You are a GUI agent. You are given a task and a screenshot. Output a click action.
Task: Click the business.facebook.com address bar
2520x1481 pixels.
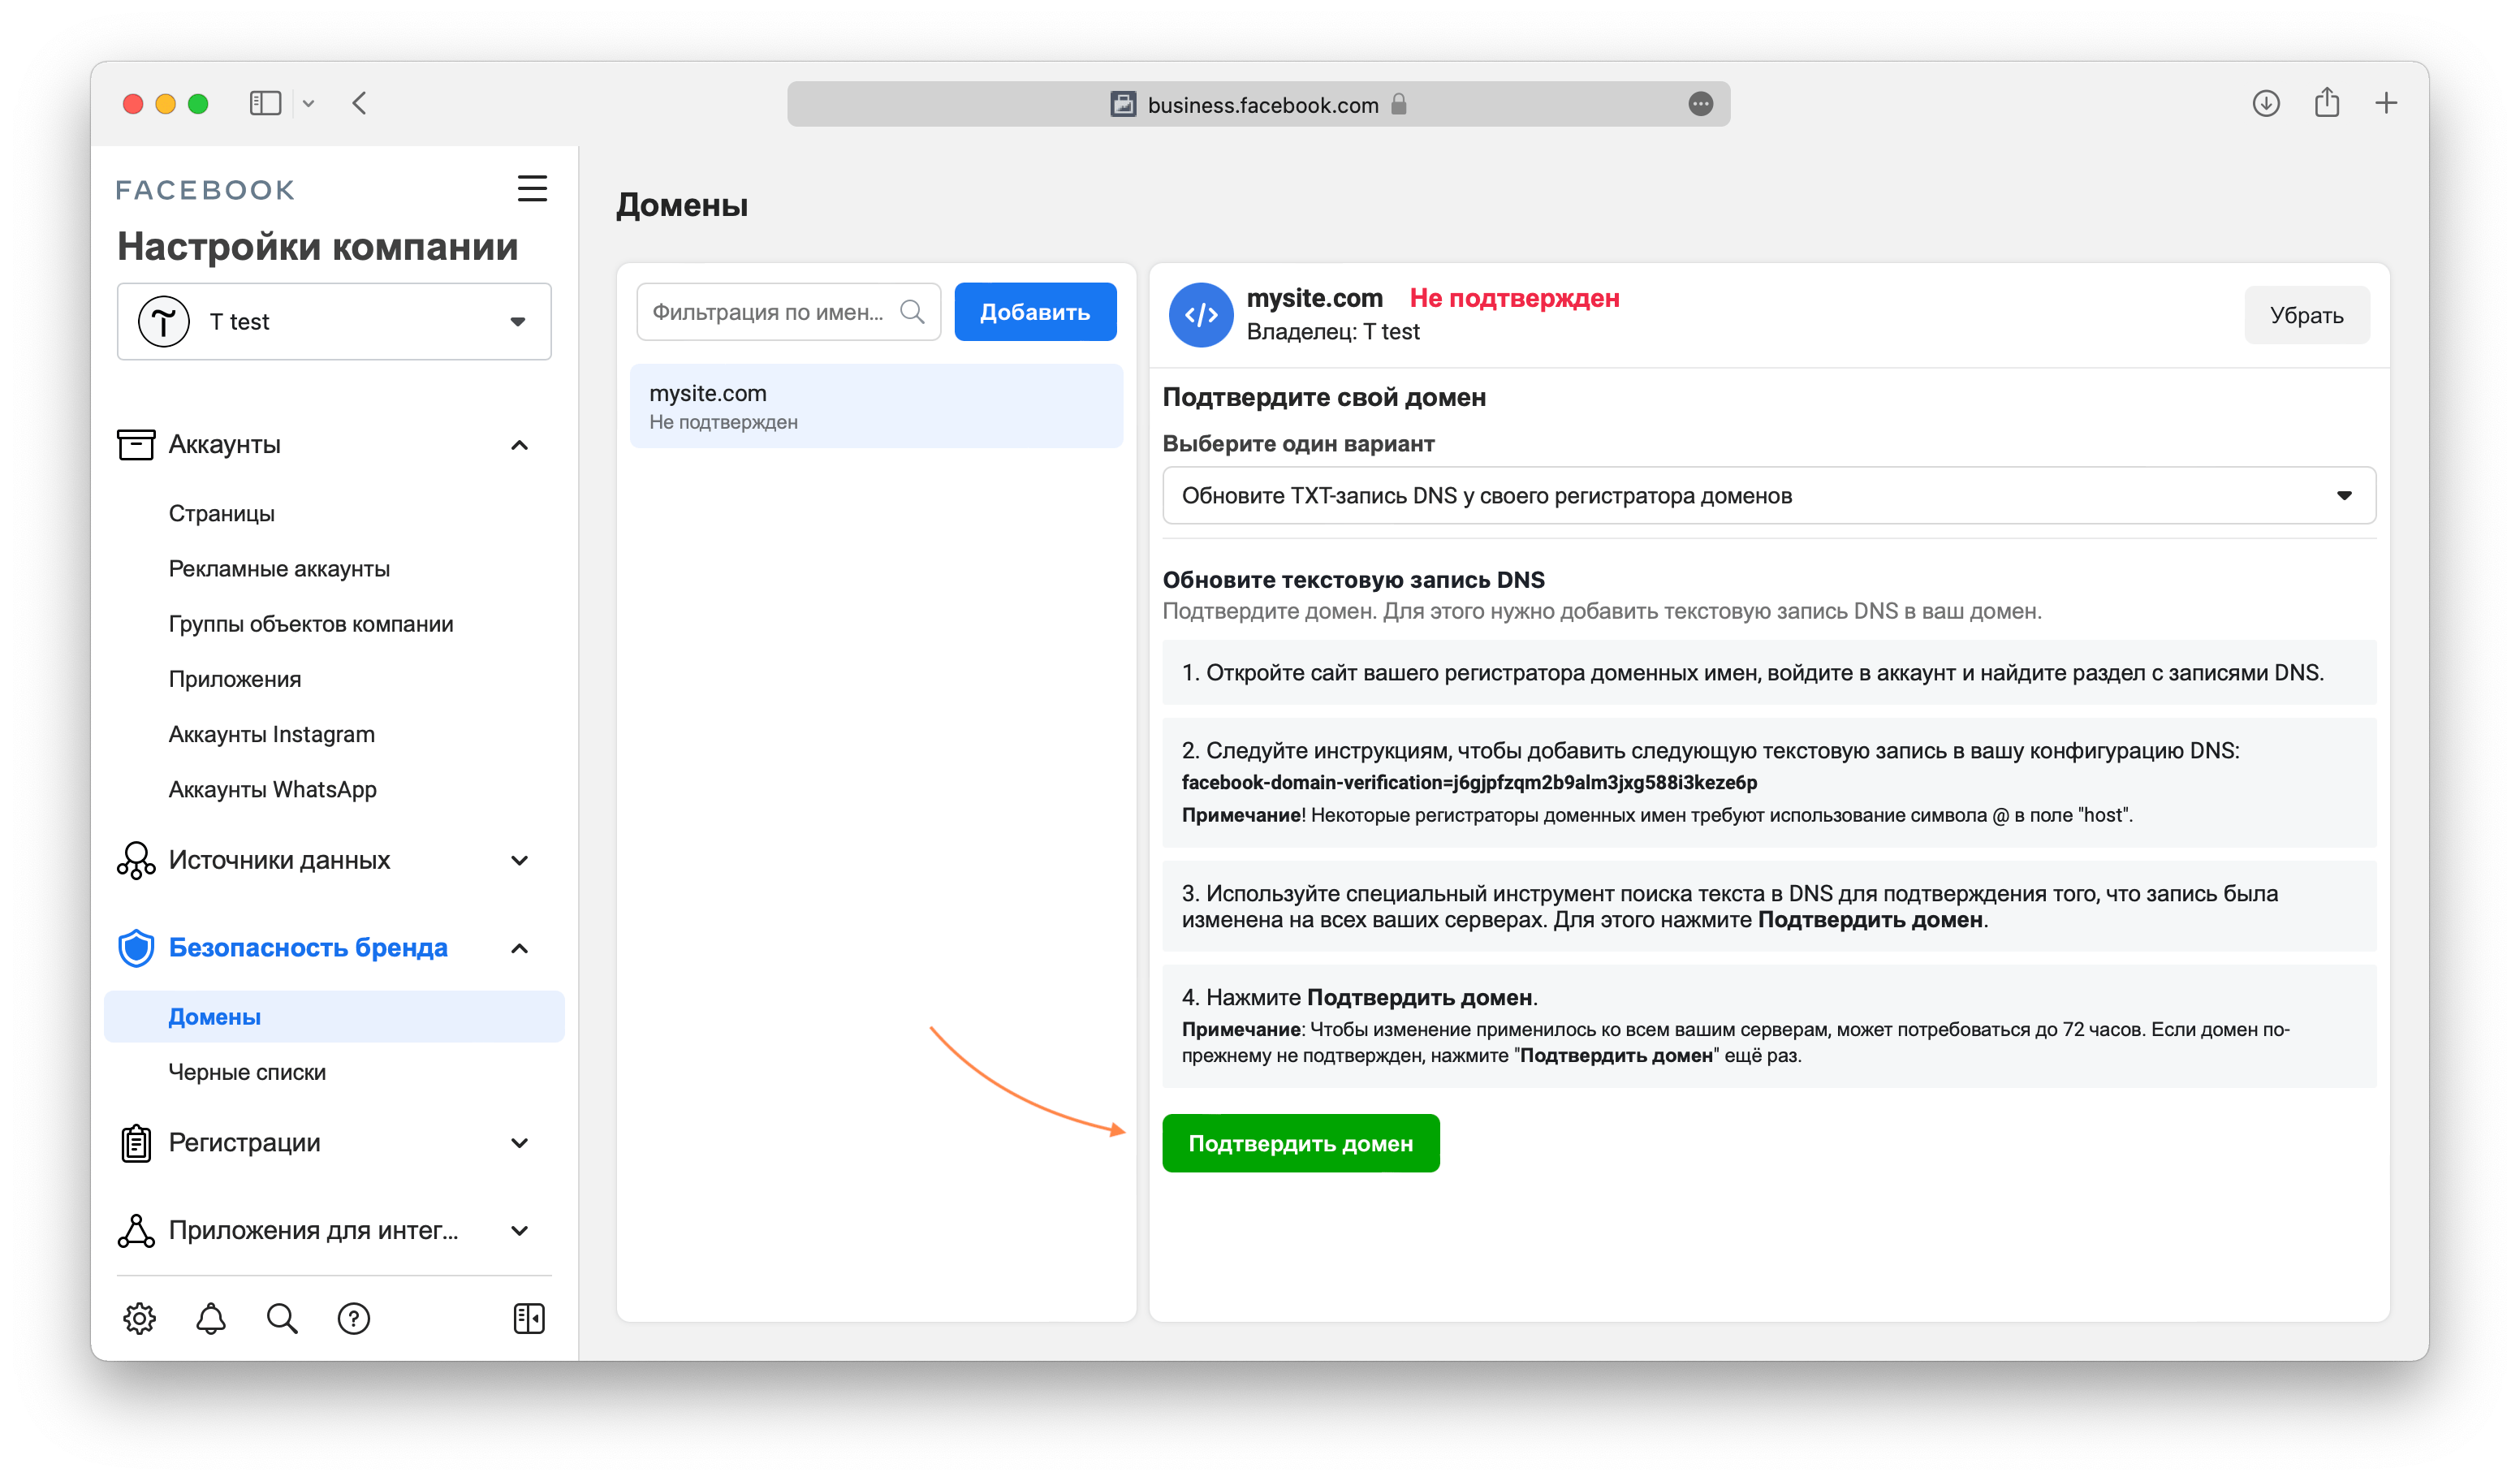[1258, 104]
